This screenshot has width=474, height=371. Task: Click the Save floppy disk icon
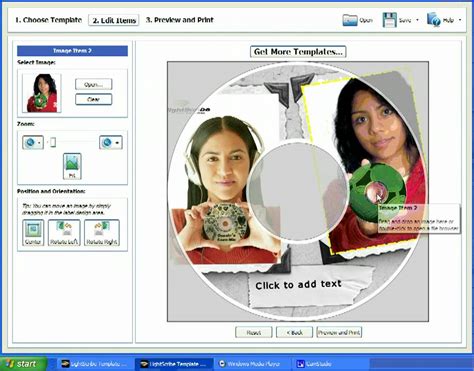[389, 20]
